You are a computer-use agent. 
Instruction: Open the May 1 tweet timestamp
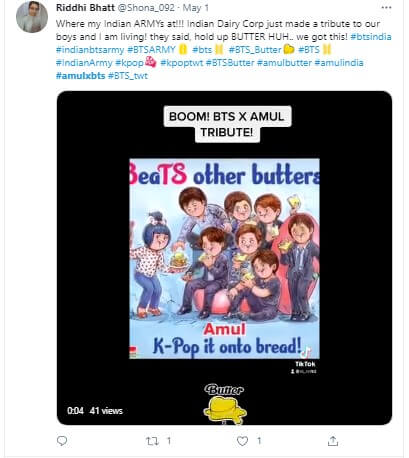click(x=196, y=8)
